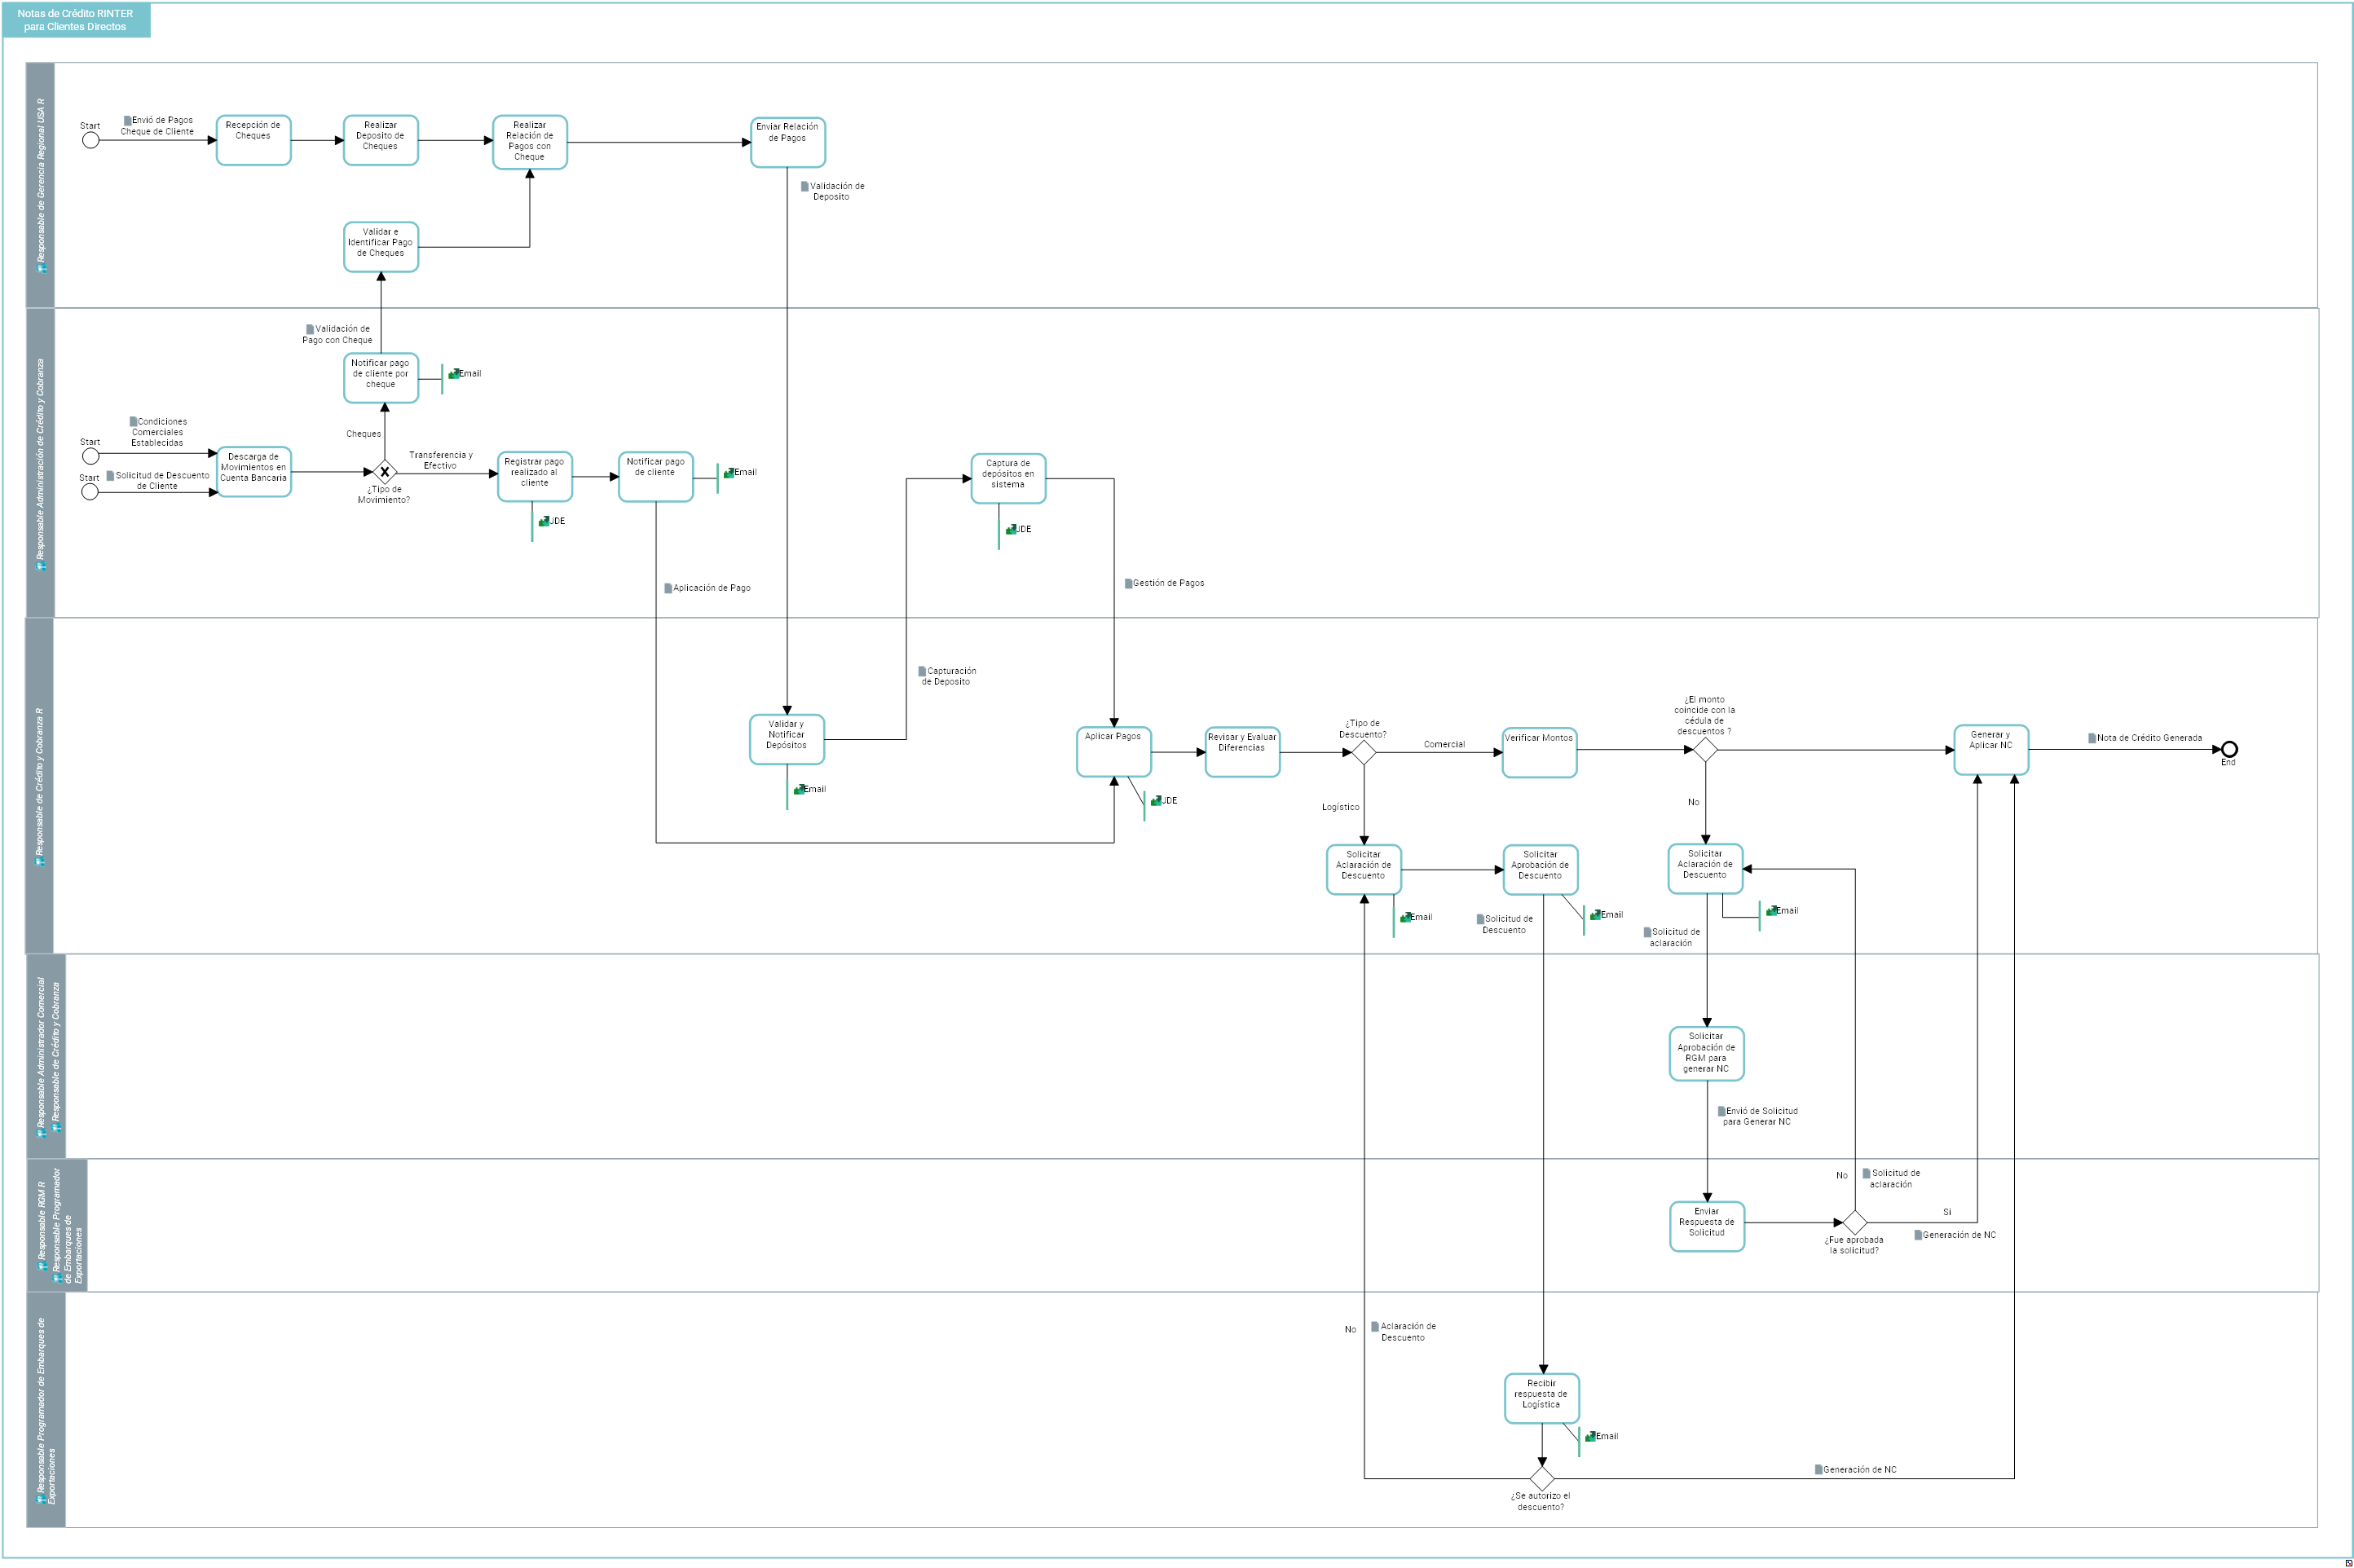The width and height of the screenshot is (2354, 1568).
Task: Select the Solicitar Aprobación de RGM para generar NC task
Action: coord(1707,1054)
